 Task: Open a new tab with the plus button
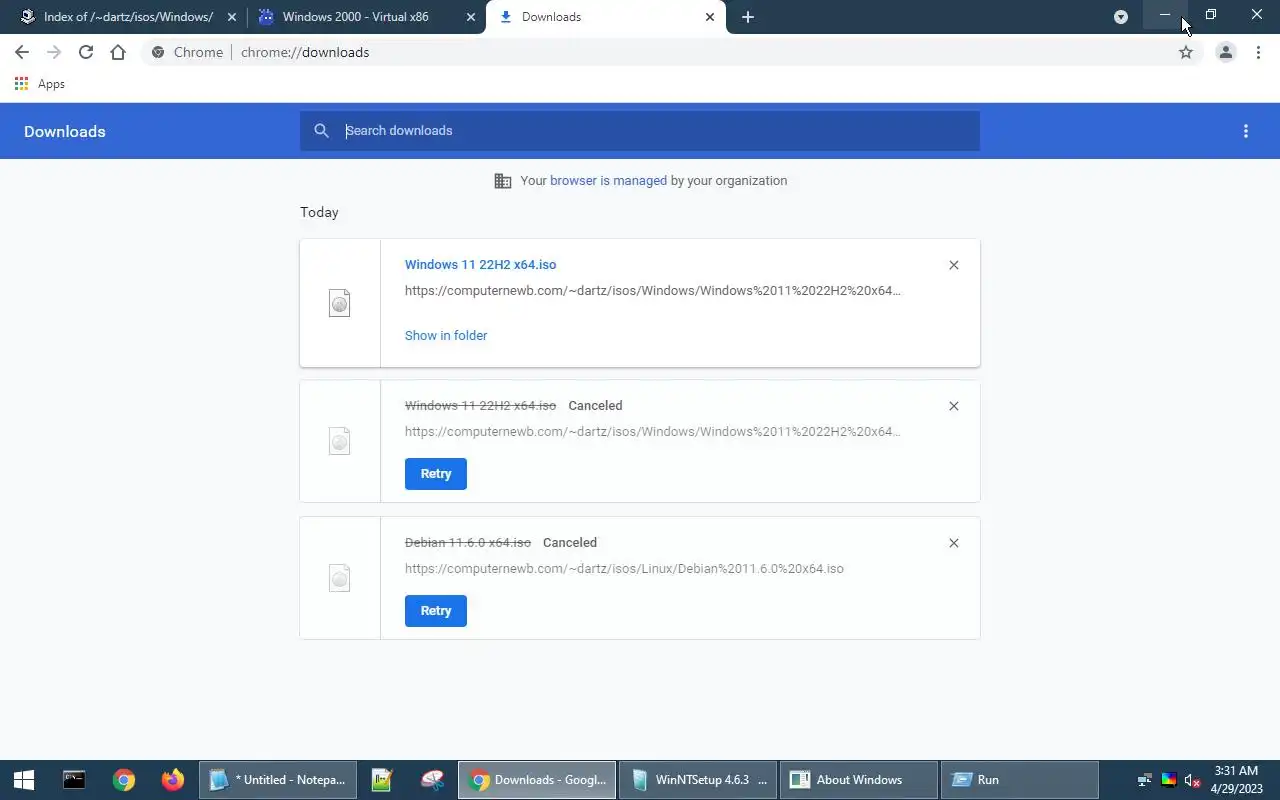point(748,17)
